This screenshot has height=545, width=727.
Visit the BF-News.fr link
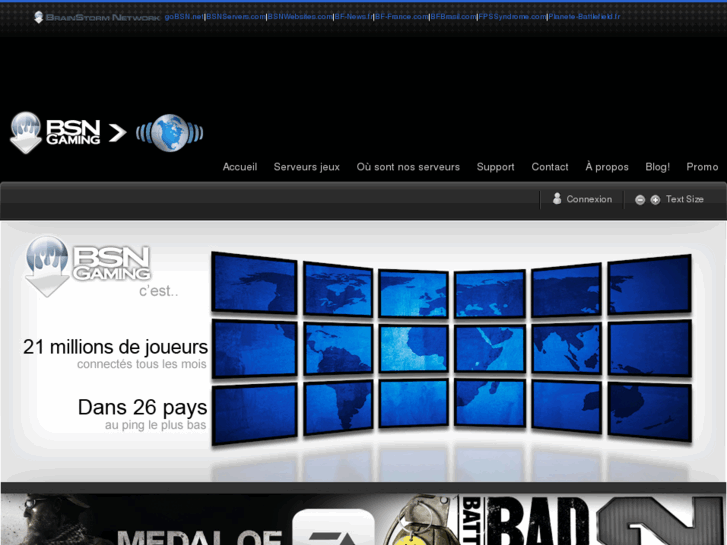[x=354, y=17]
